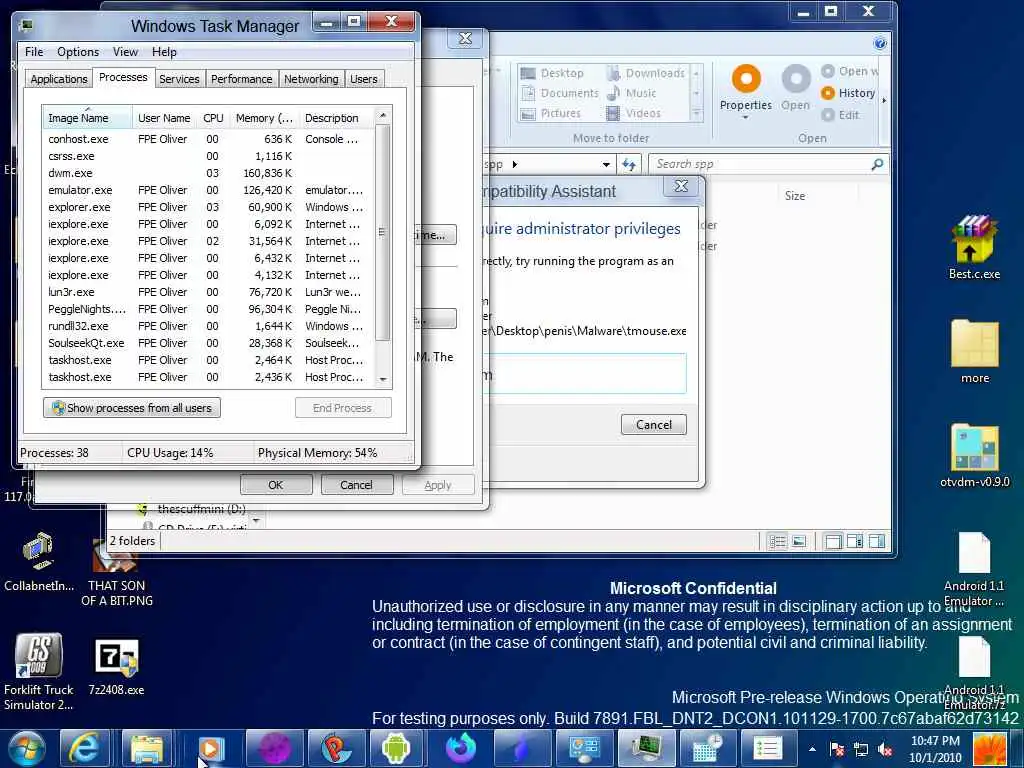Click the Action Center flag tray icon

pos(837,749)
